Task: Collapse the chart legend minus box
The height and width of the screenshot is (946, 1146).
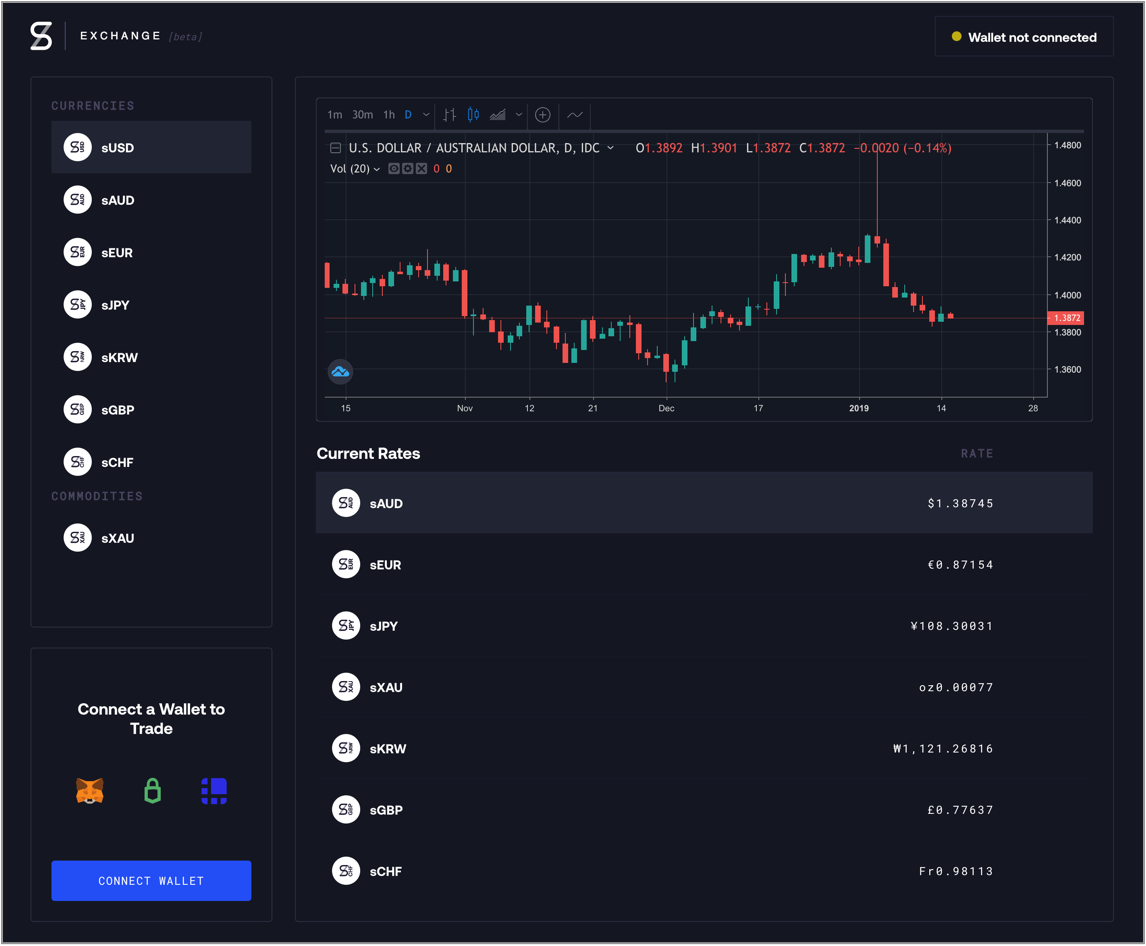Action: click(x=336, y=148)
